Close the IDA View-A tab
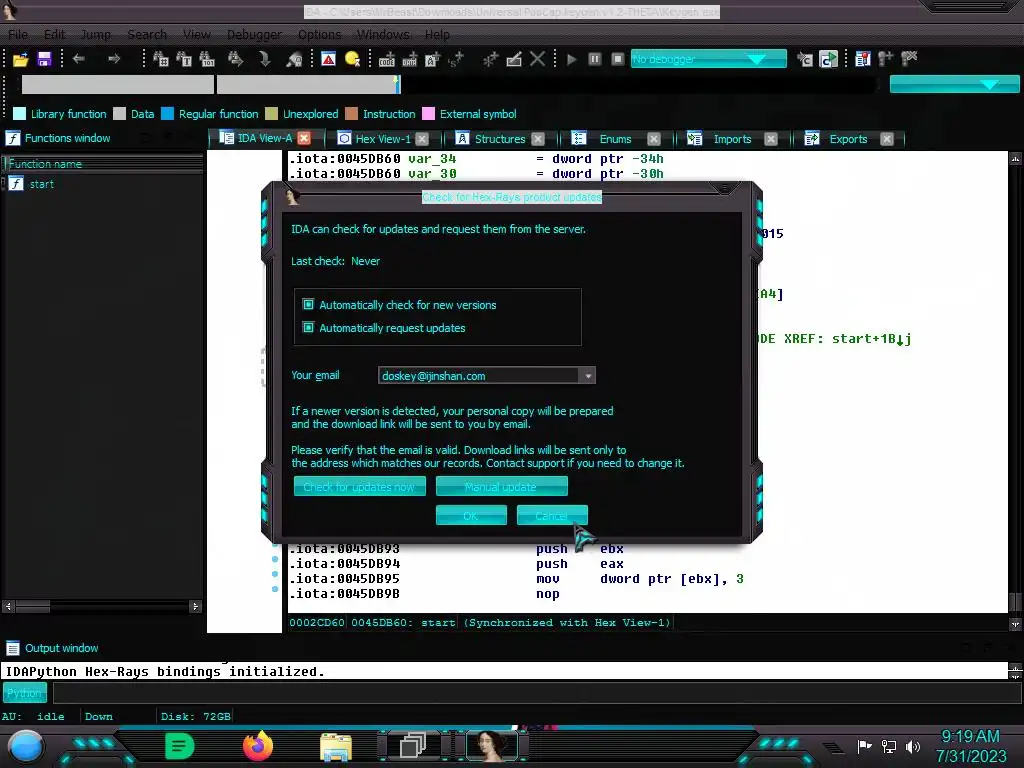 coord(304,138)
